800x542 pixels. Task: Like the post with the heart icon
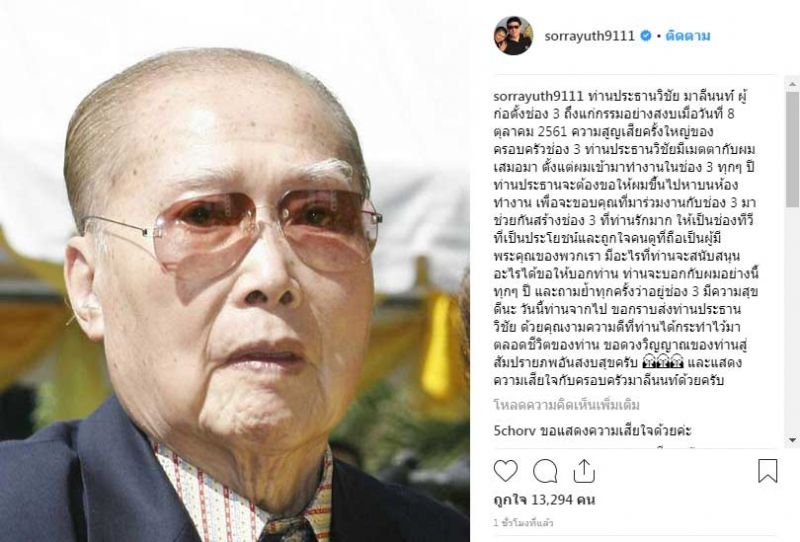[x=506, y=471]
